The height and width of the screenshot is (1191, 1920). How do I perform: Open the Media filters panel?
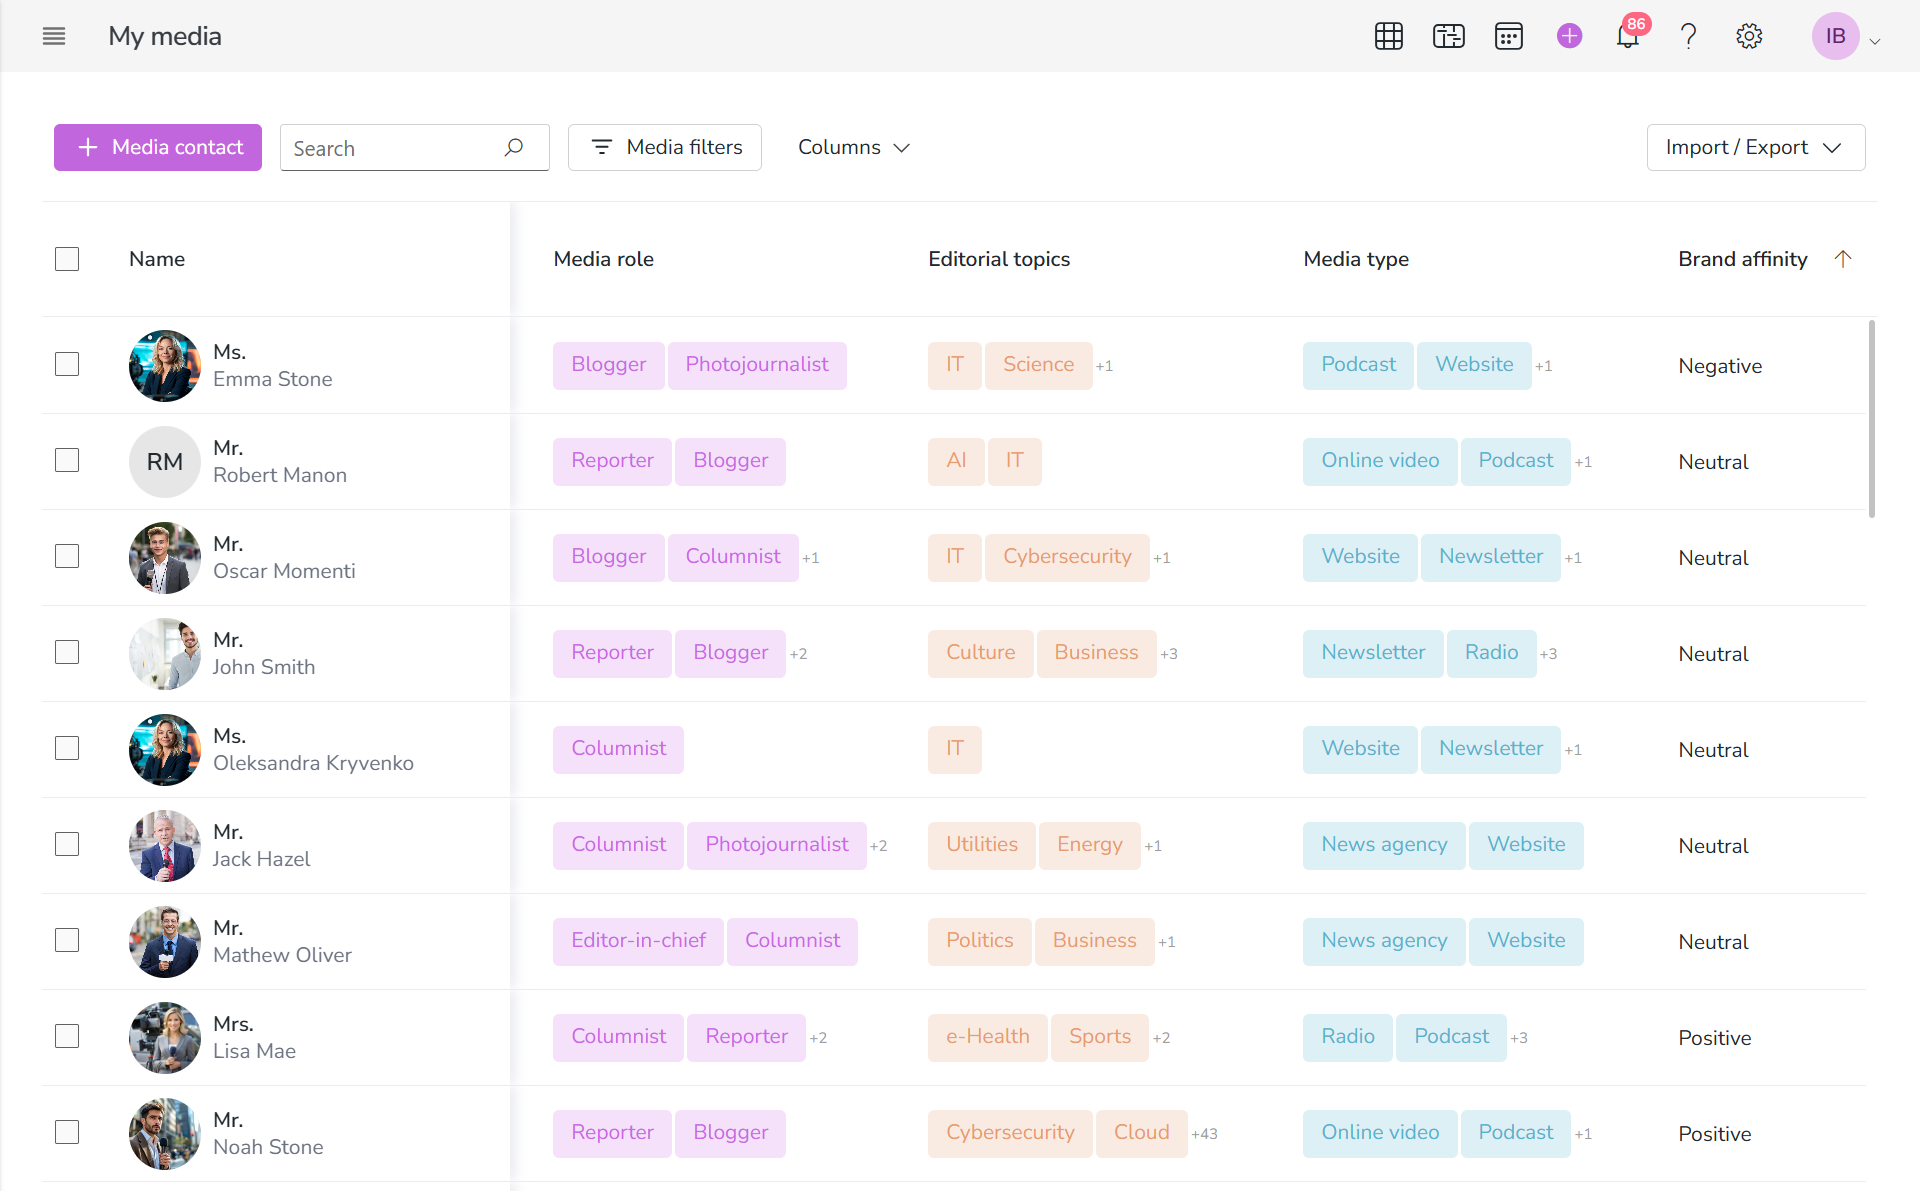coord(665,147)
